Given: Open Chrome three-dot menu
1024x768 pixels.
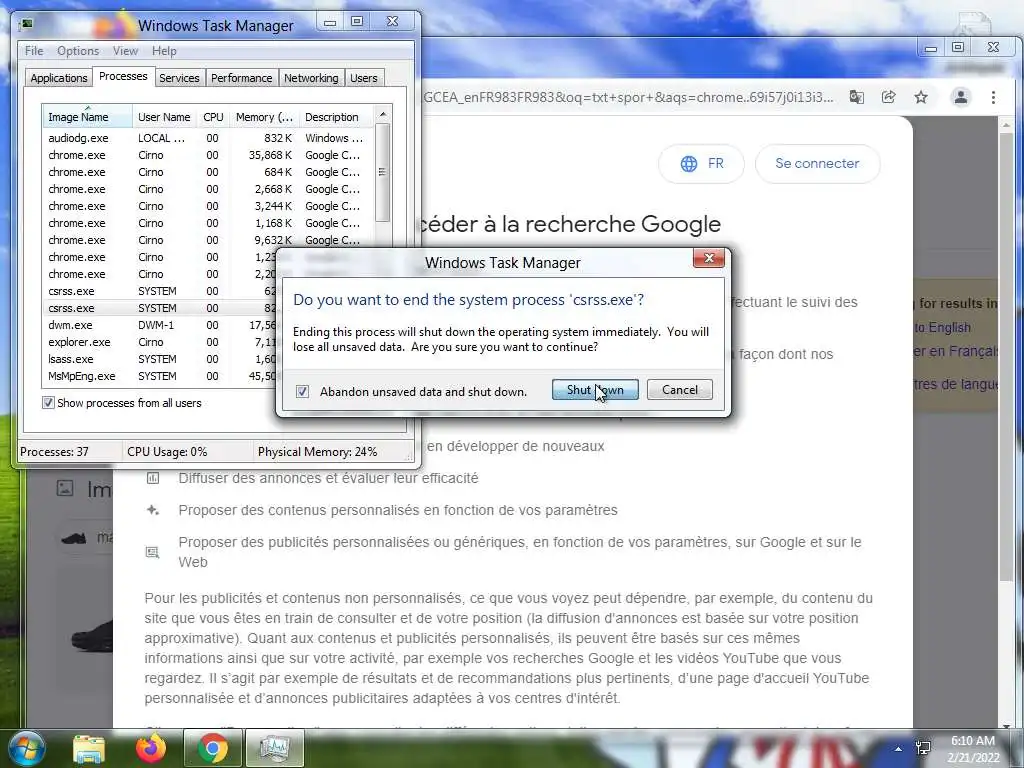Looking at the screenshot, I should point(993,97).
